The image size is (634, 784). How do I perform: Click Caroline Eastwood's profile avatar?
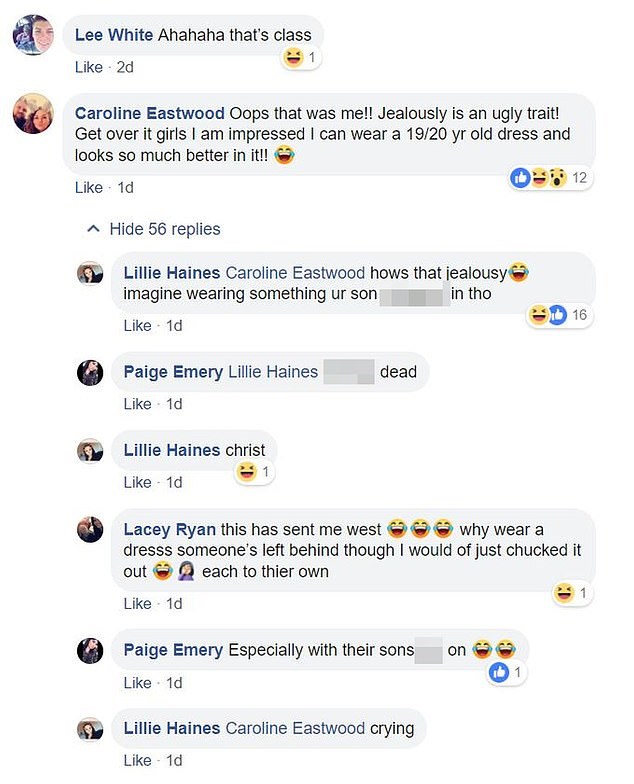pos(32,113)
